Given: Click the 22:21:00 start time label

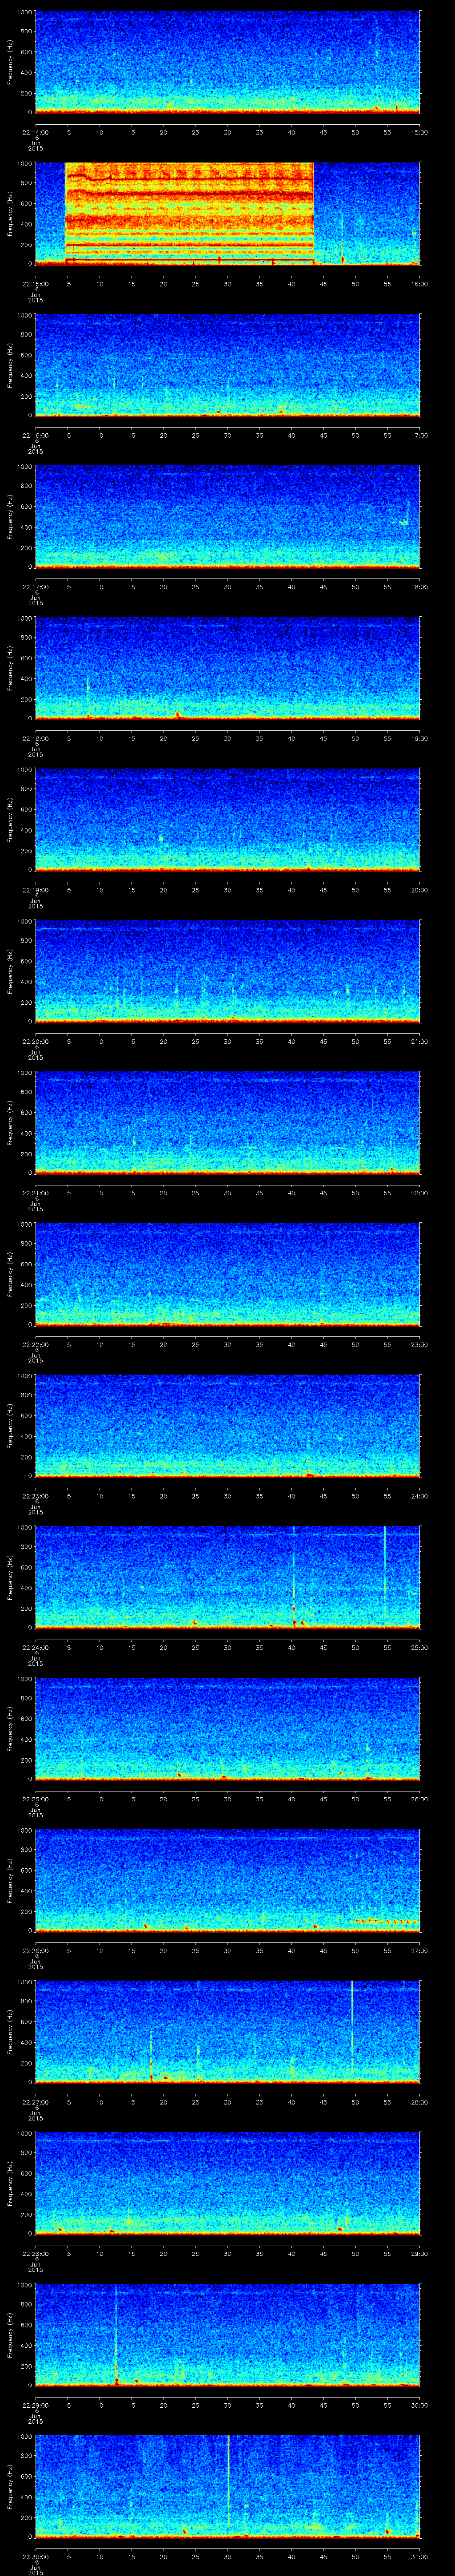Looking at the screenshot, I should (x=35, y=1193).
